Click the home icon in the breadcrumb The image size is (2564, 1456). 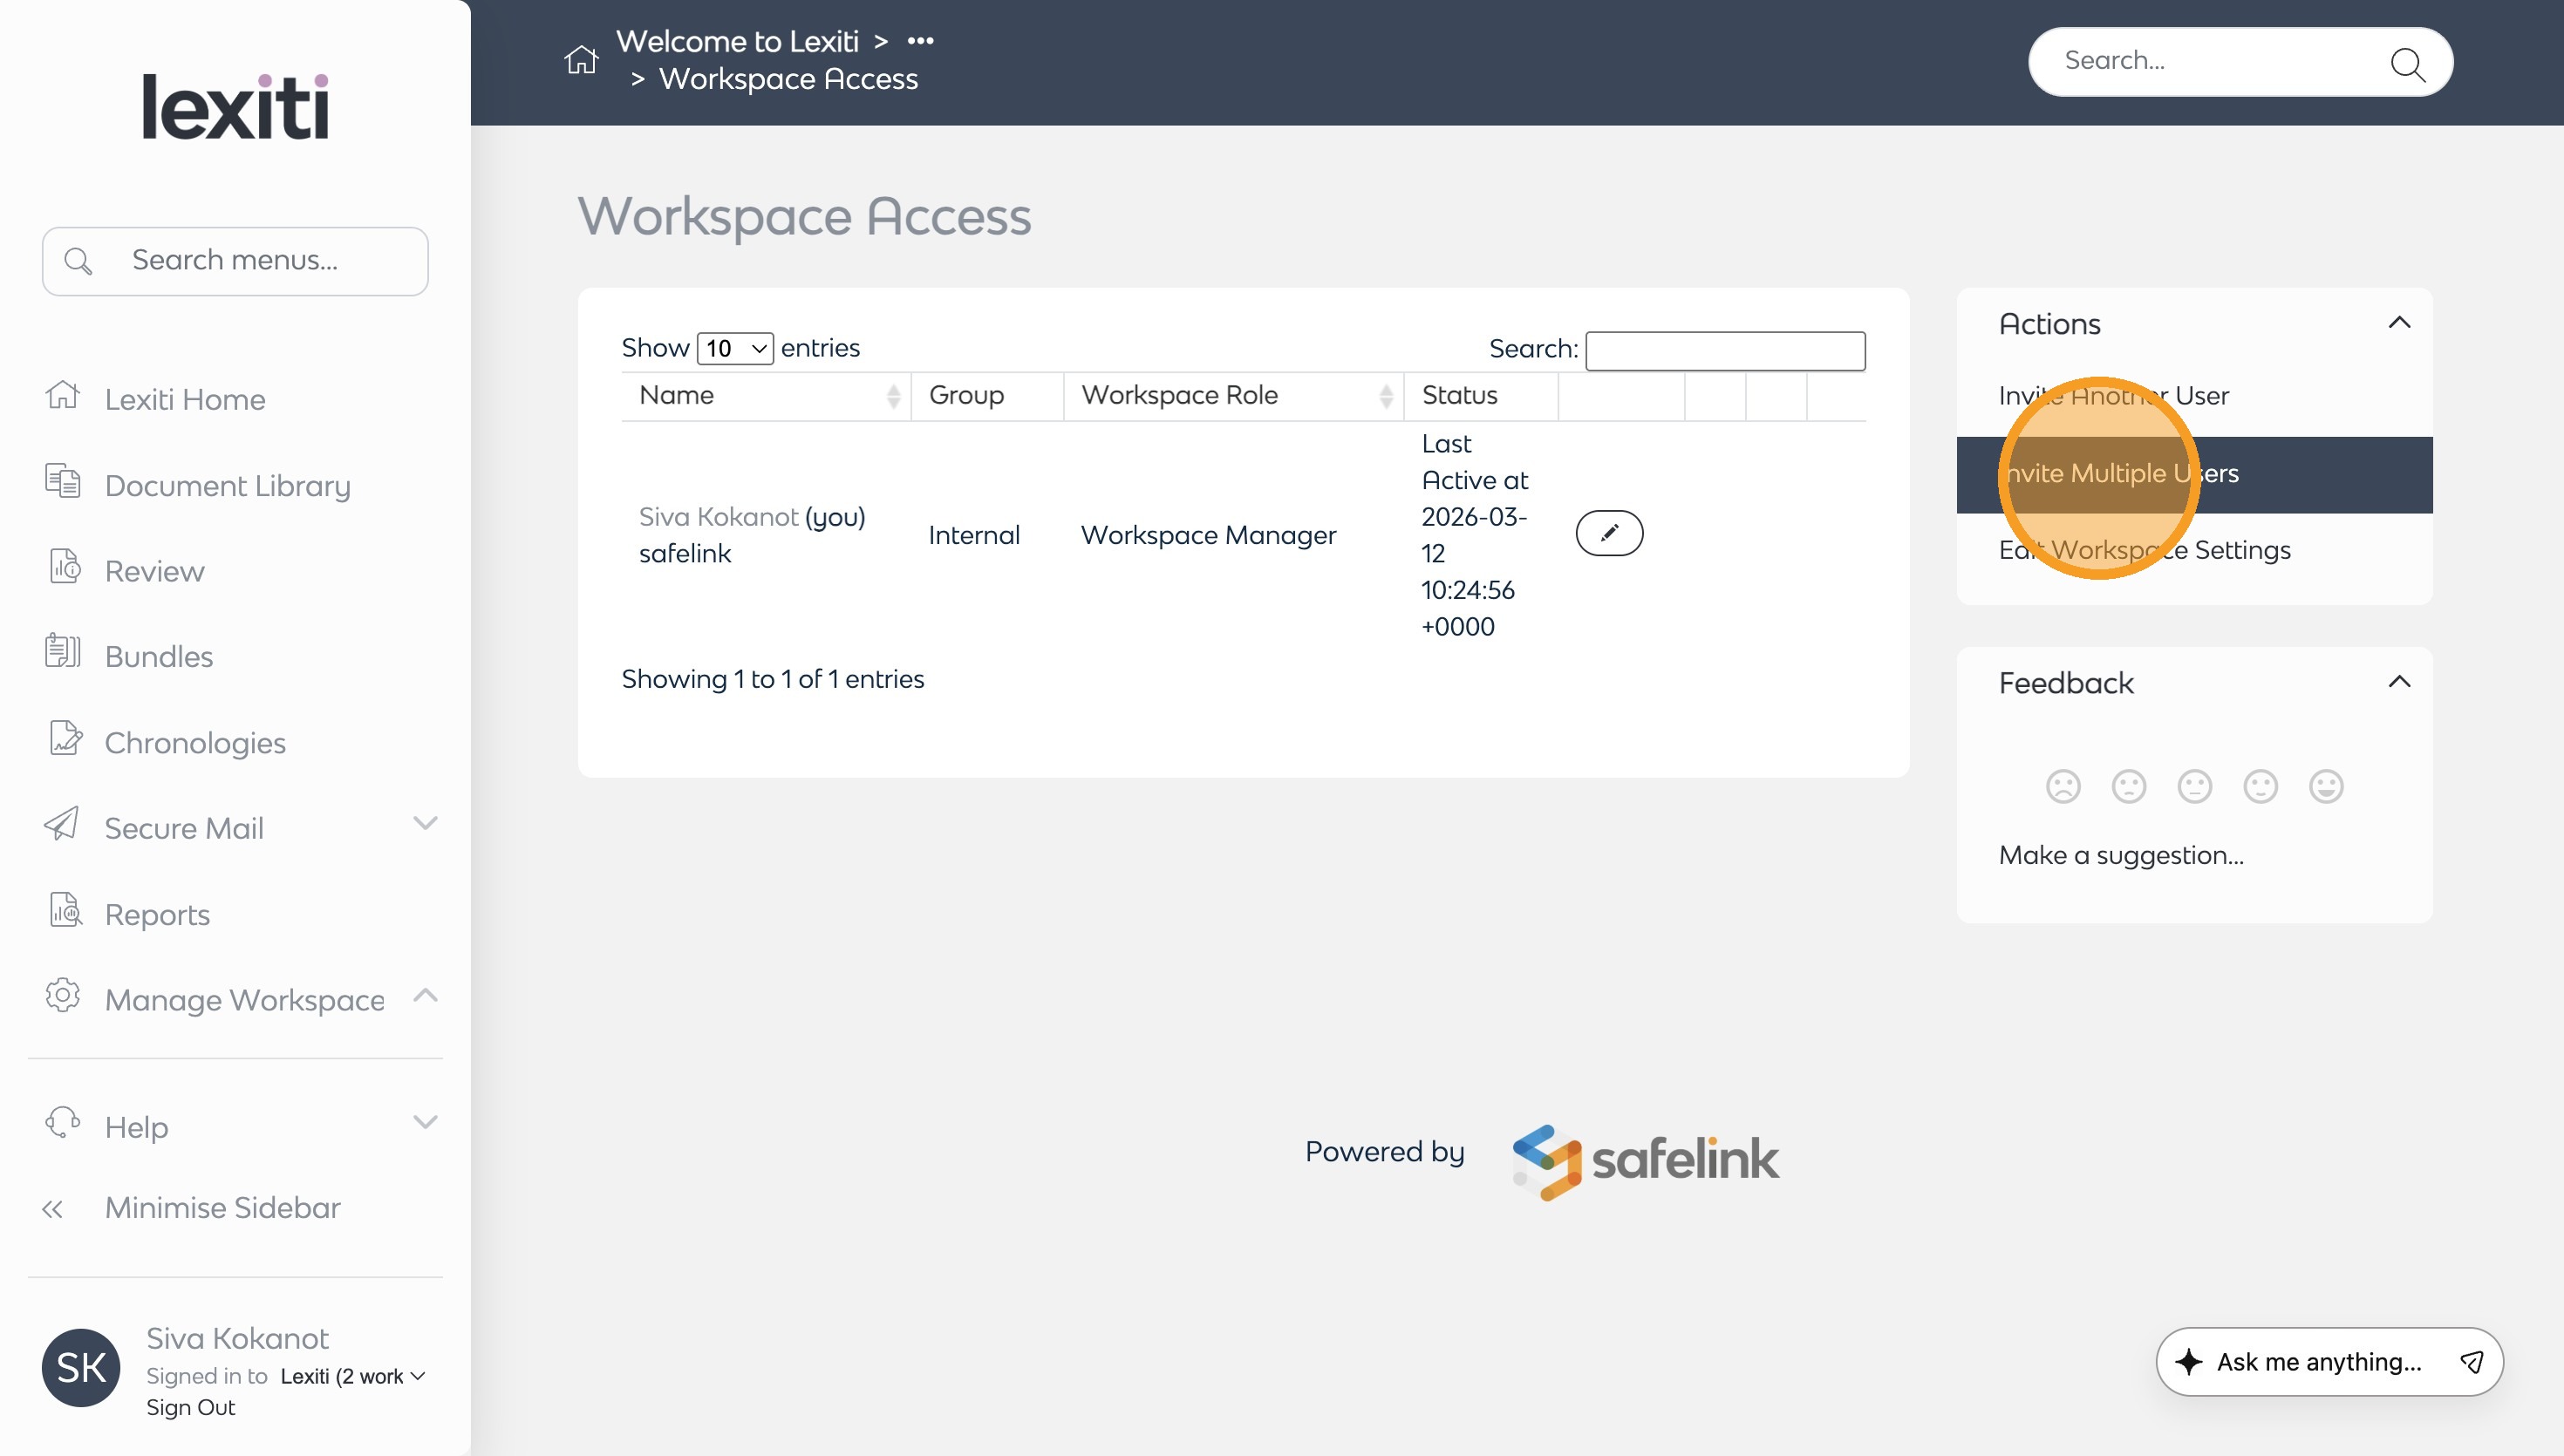[581, 60]
